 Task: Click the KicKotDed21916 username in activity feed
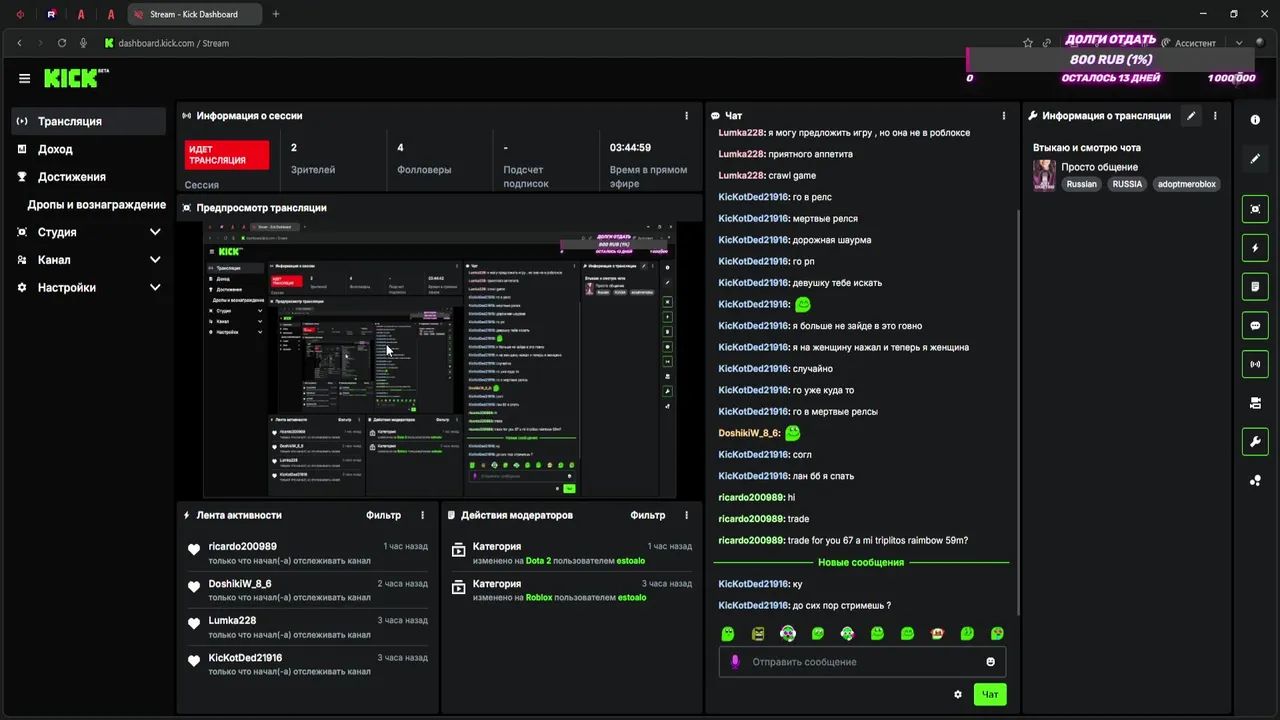(x=245, y=658)
